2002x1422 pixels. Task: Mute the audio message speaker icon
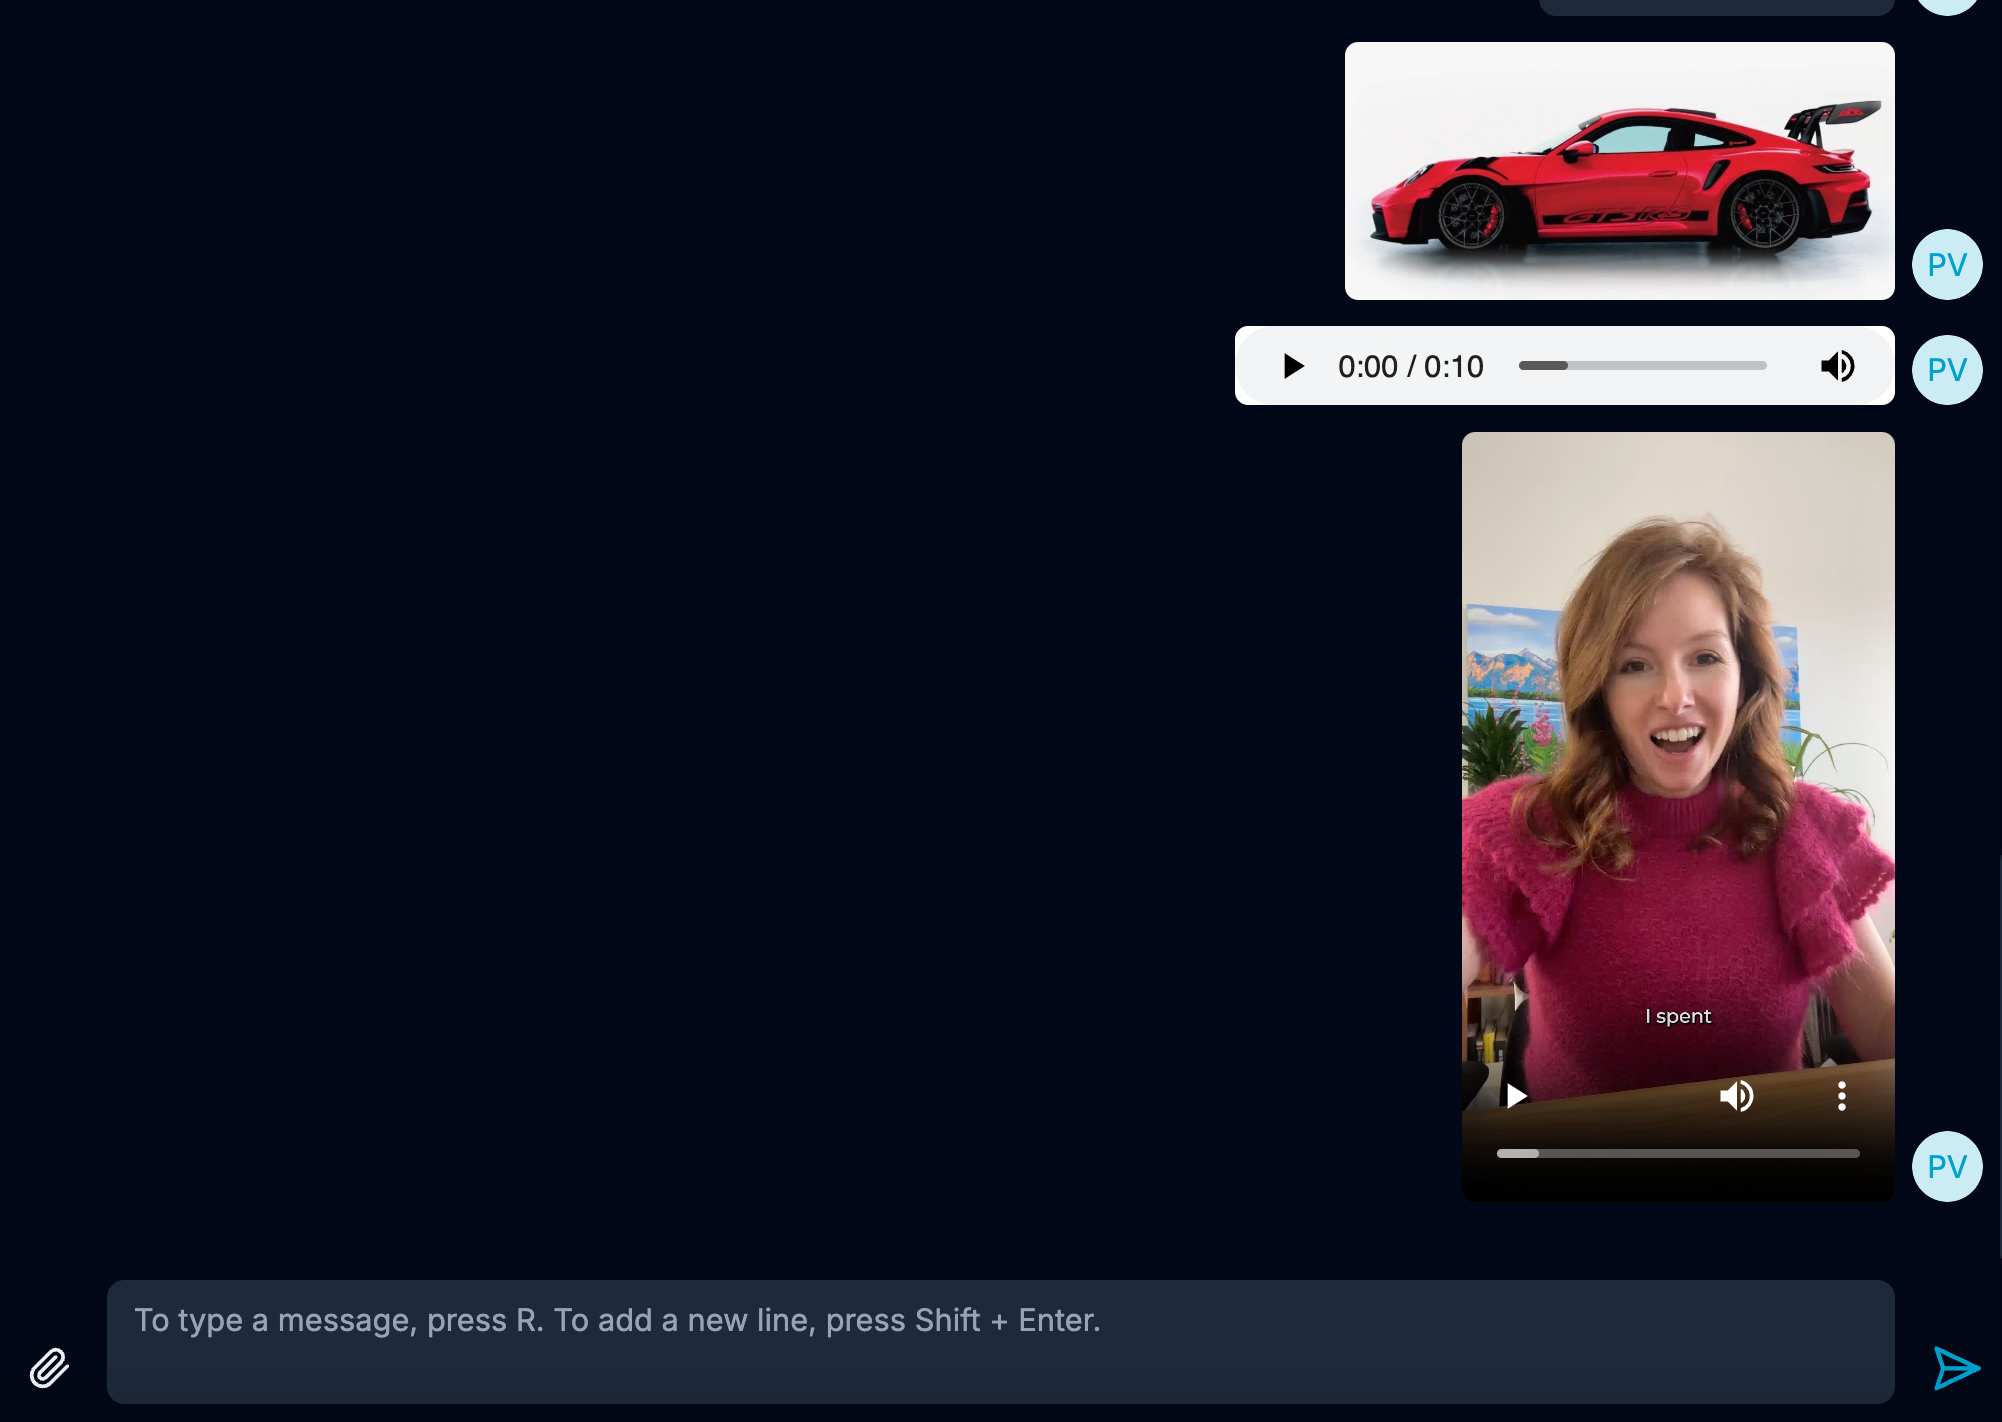click(x=1837, y=366)
